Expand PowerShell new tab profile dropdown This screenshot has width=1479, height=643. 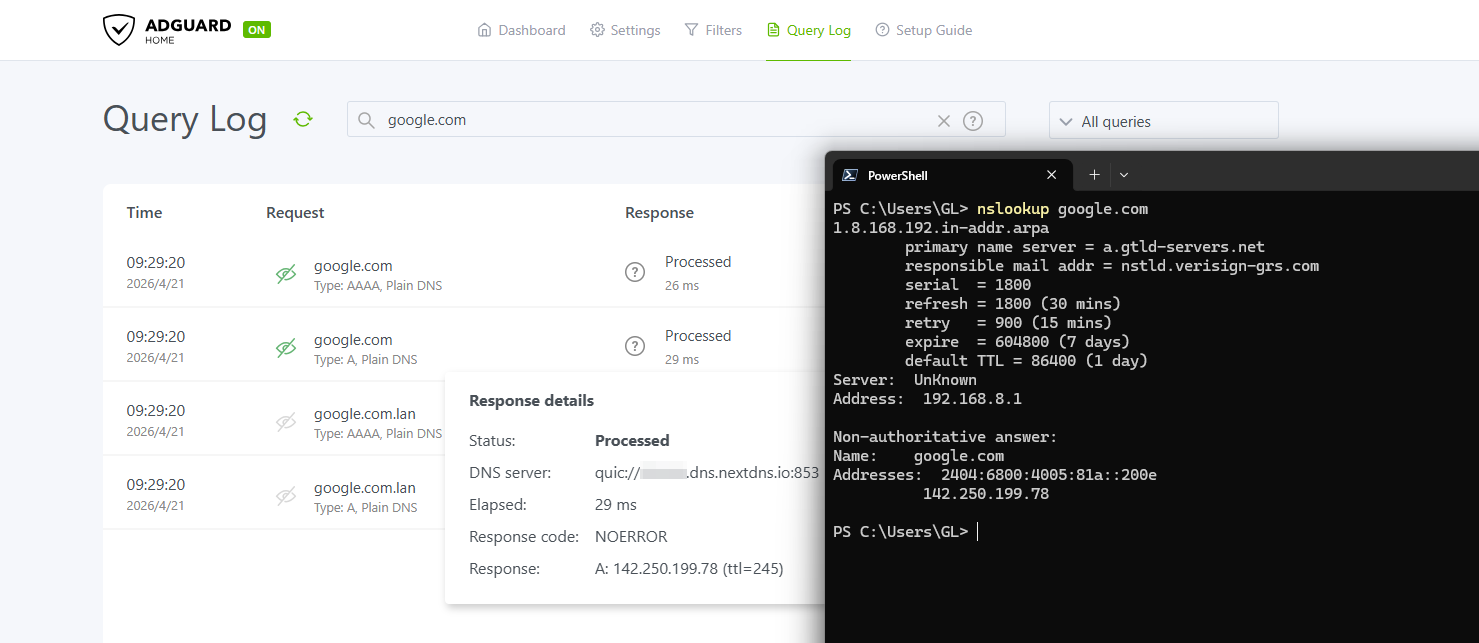[1124, 175]
